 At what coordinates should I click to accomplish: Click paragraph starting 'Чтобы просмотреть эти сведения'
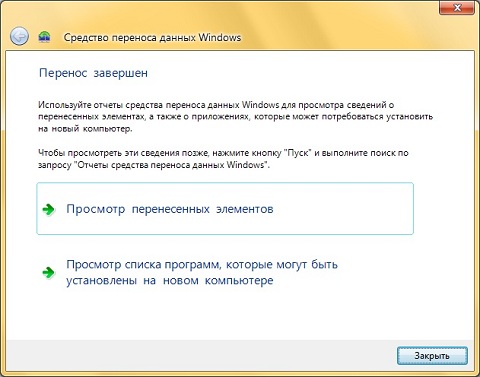223,159
